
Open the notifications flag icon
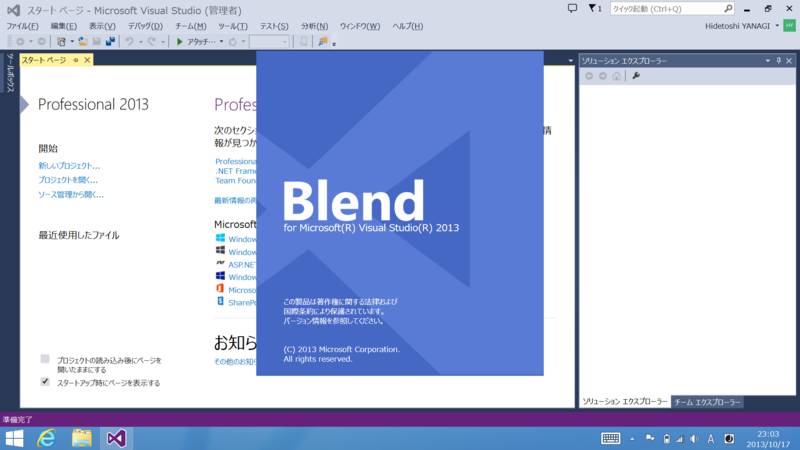(594, 9)
